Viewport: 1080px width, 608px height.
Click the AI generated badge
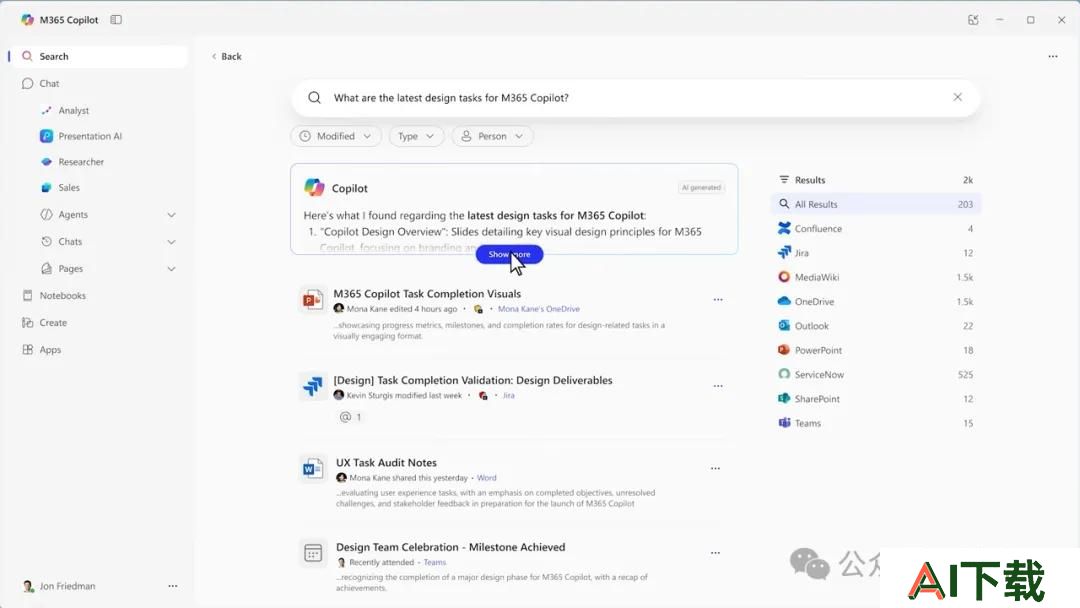click(701, 187)
